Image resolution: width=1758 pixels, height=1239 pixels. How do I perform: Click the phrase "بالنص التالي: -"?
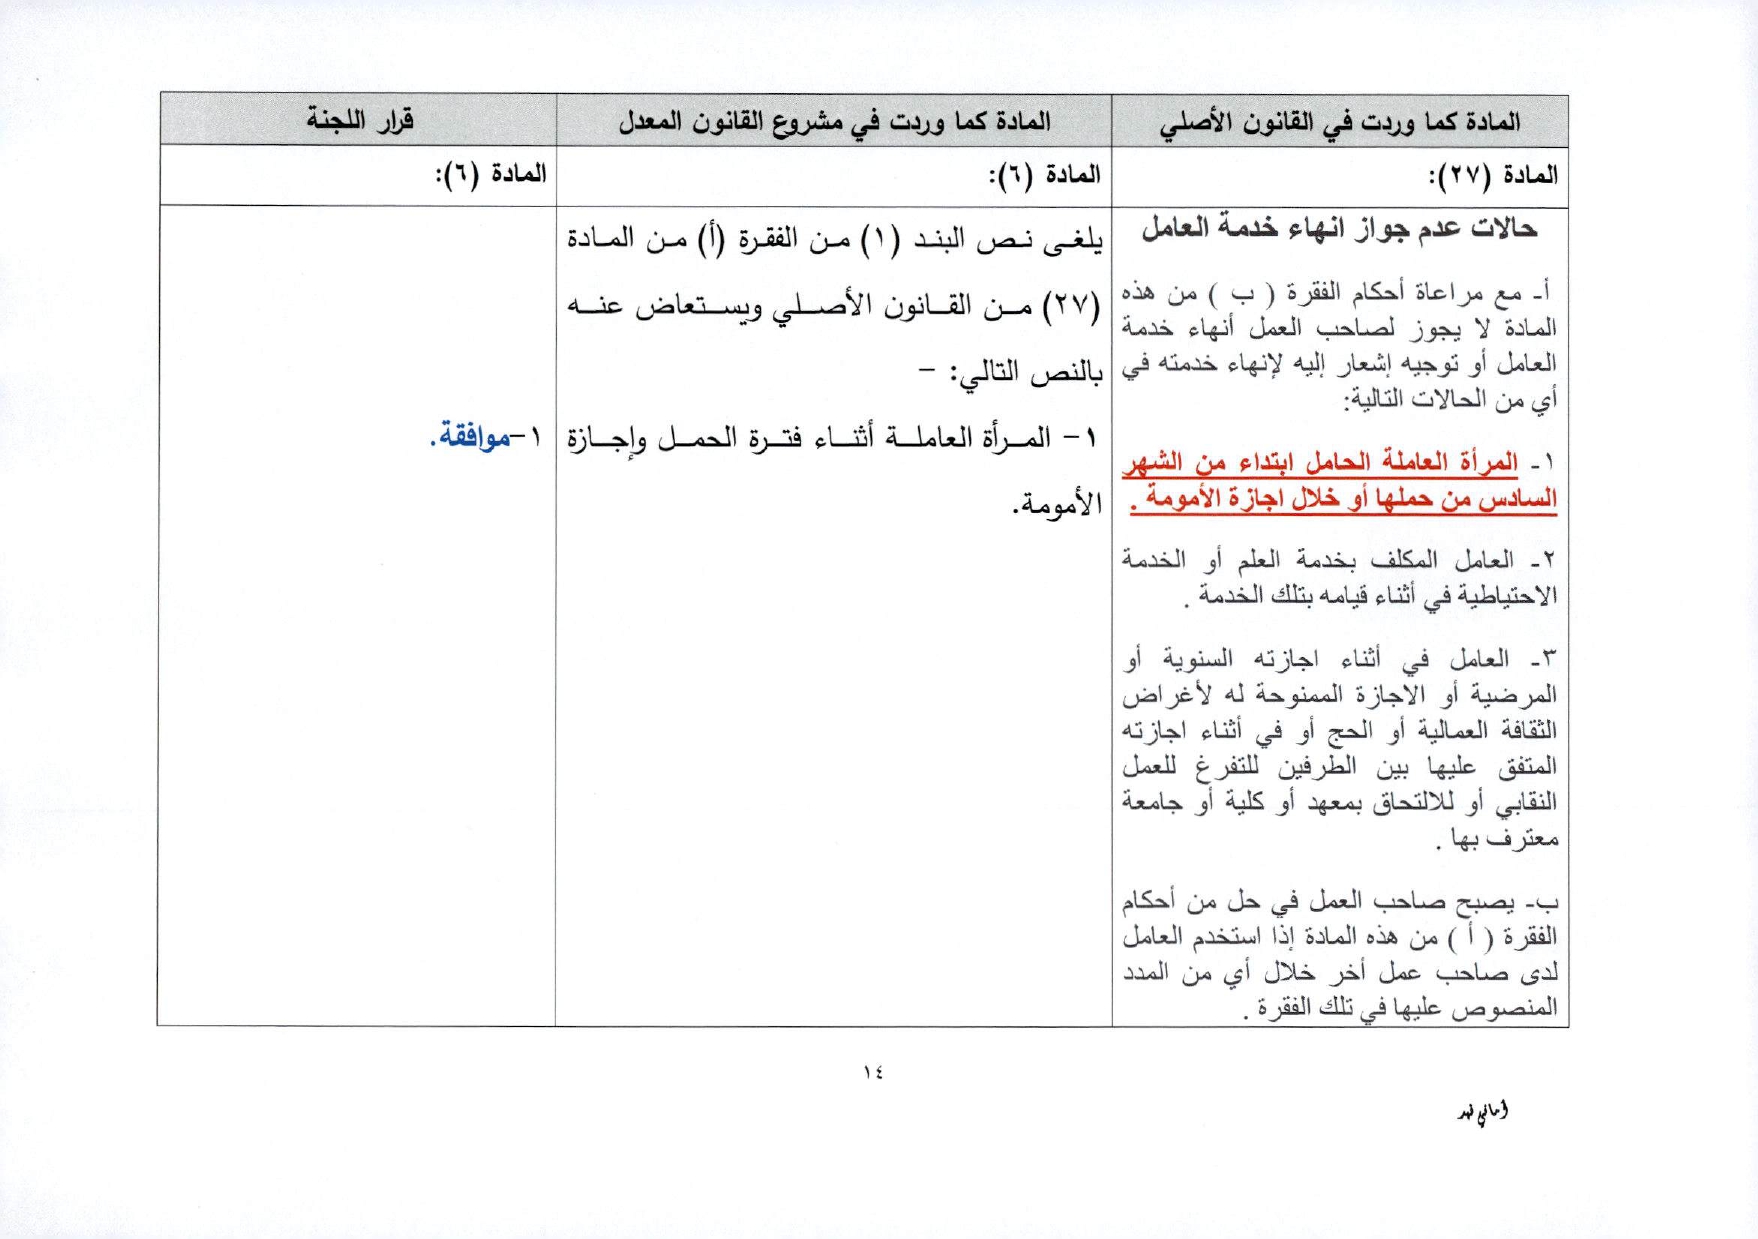[1010, 373]
